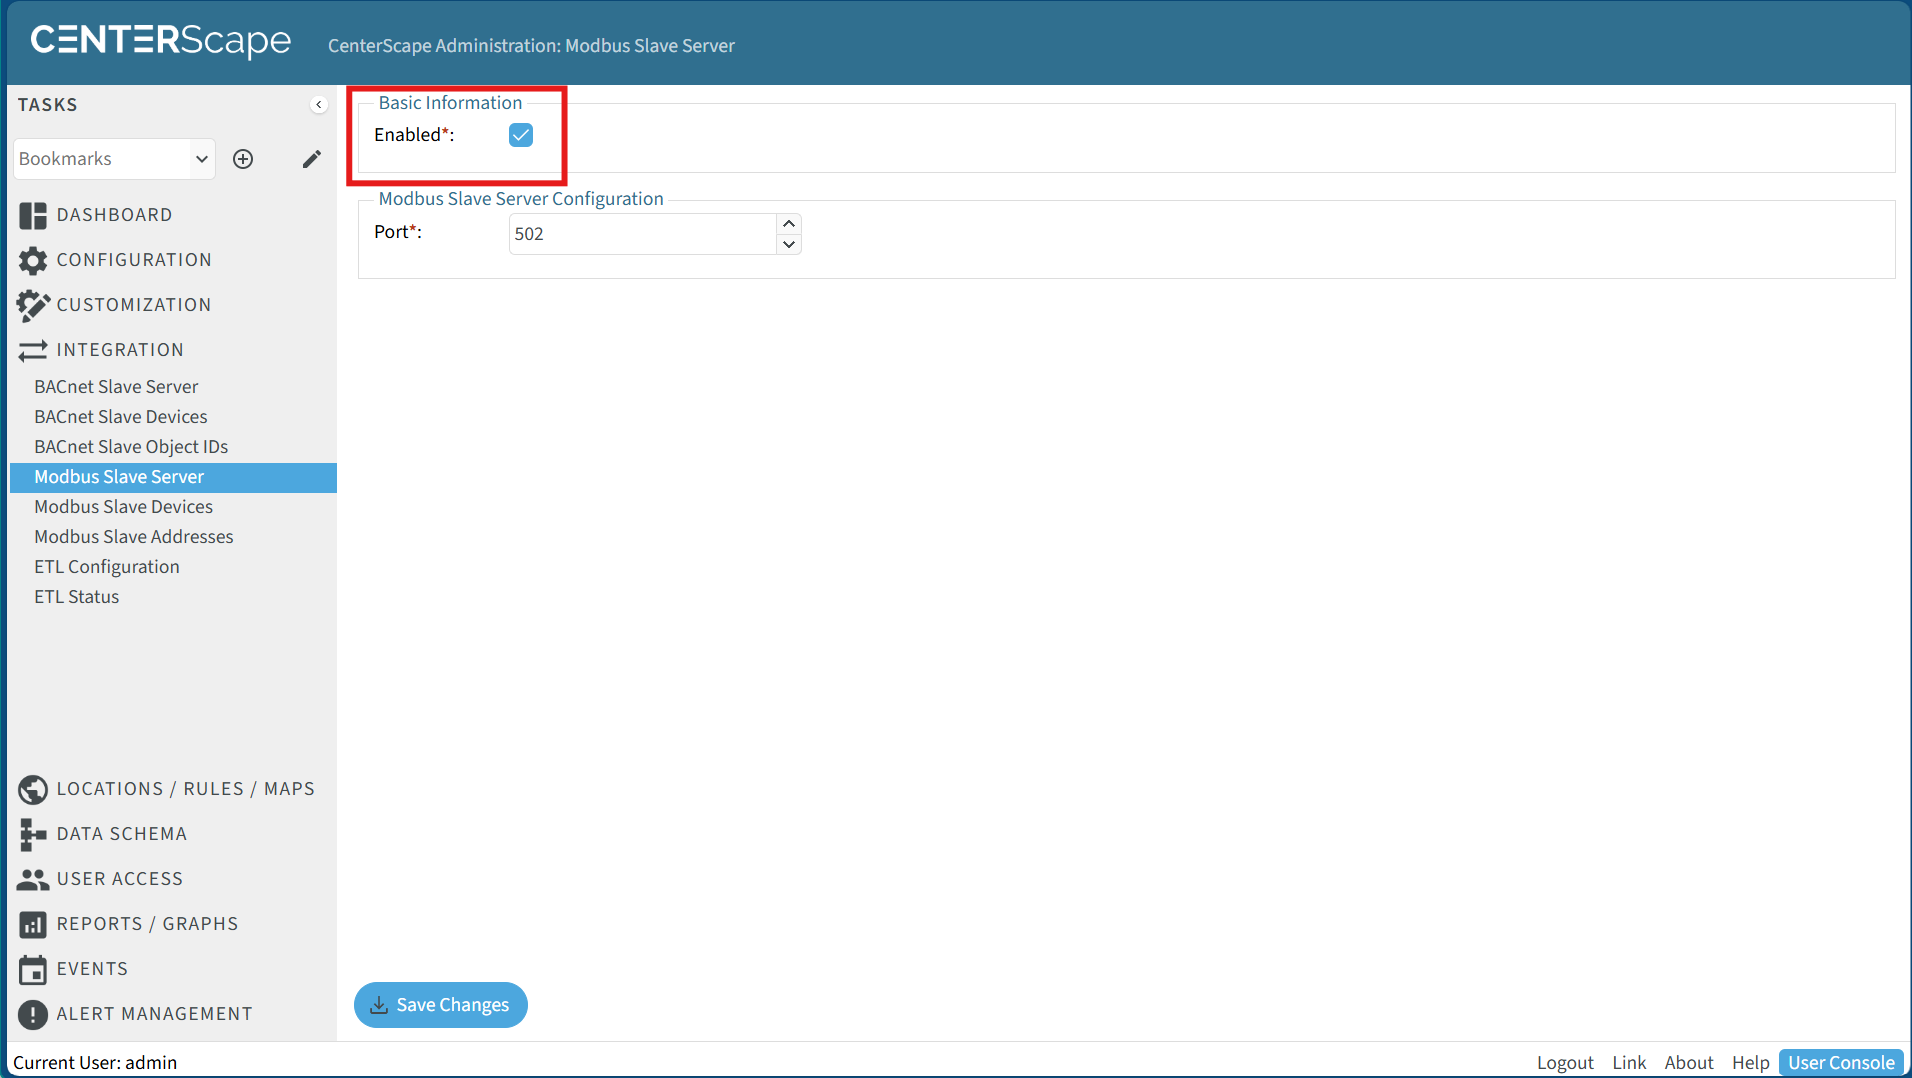Uncheck the Enabled checkbox

tap(521, 135)
